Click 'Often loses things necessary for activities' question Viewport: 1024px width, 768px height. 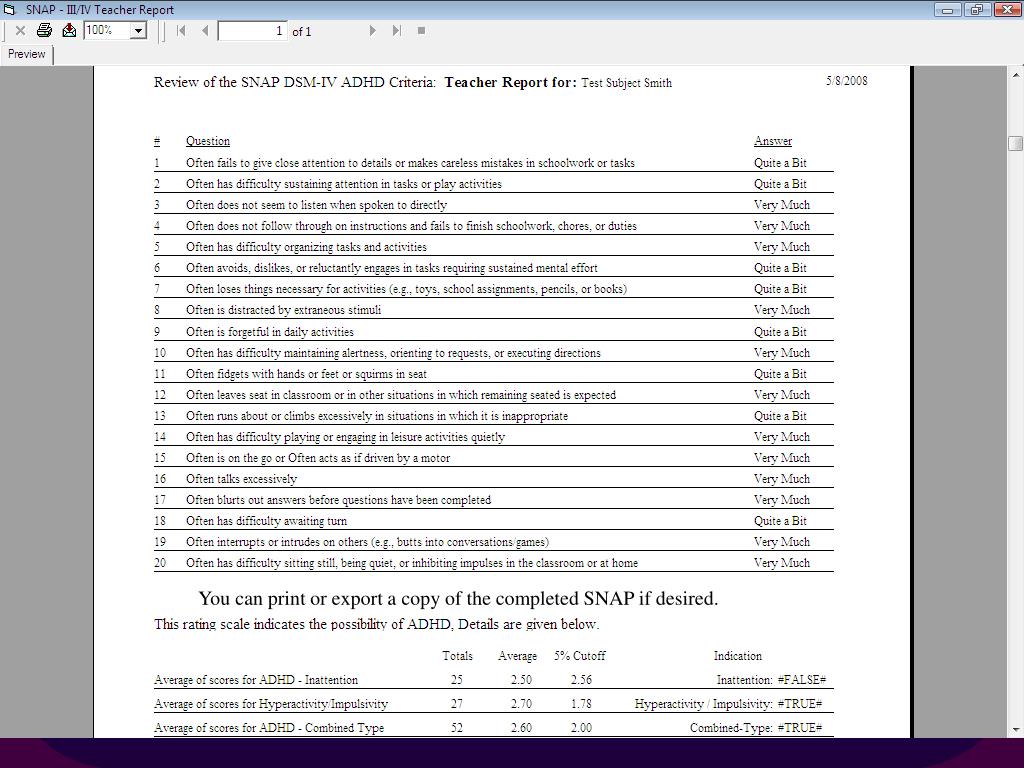coord(406,289)
